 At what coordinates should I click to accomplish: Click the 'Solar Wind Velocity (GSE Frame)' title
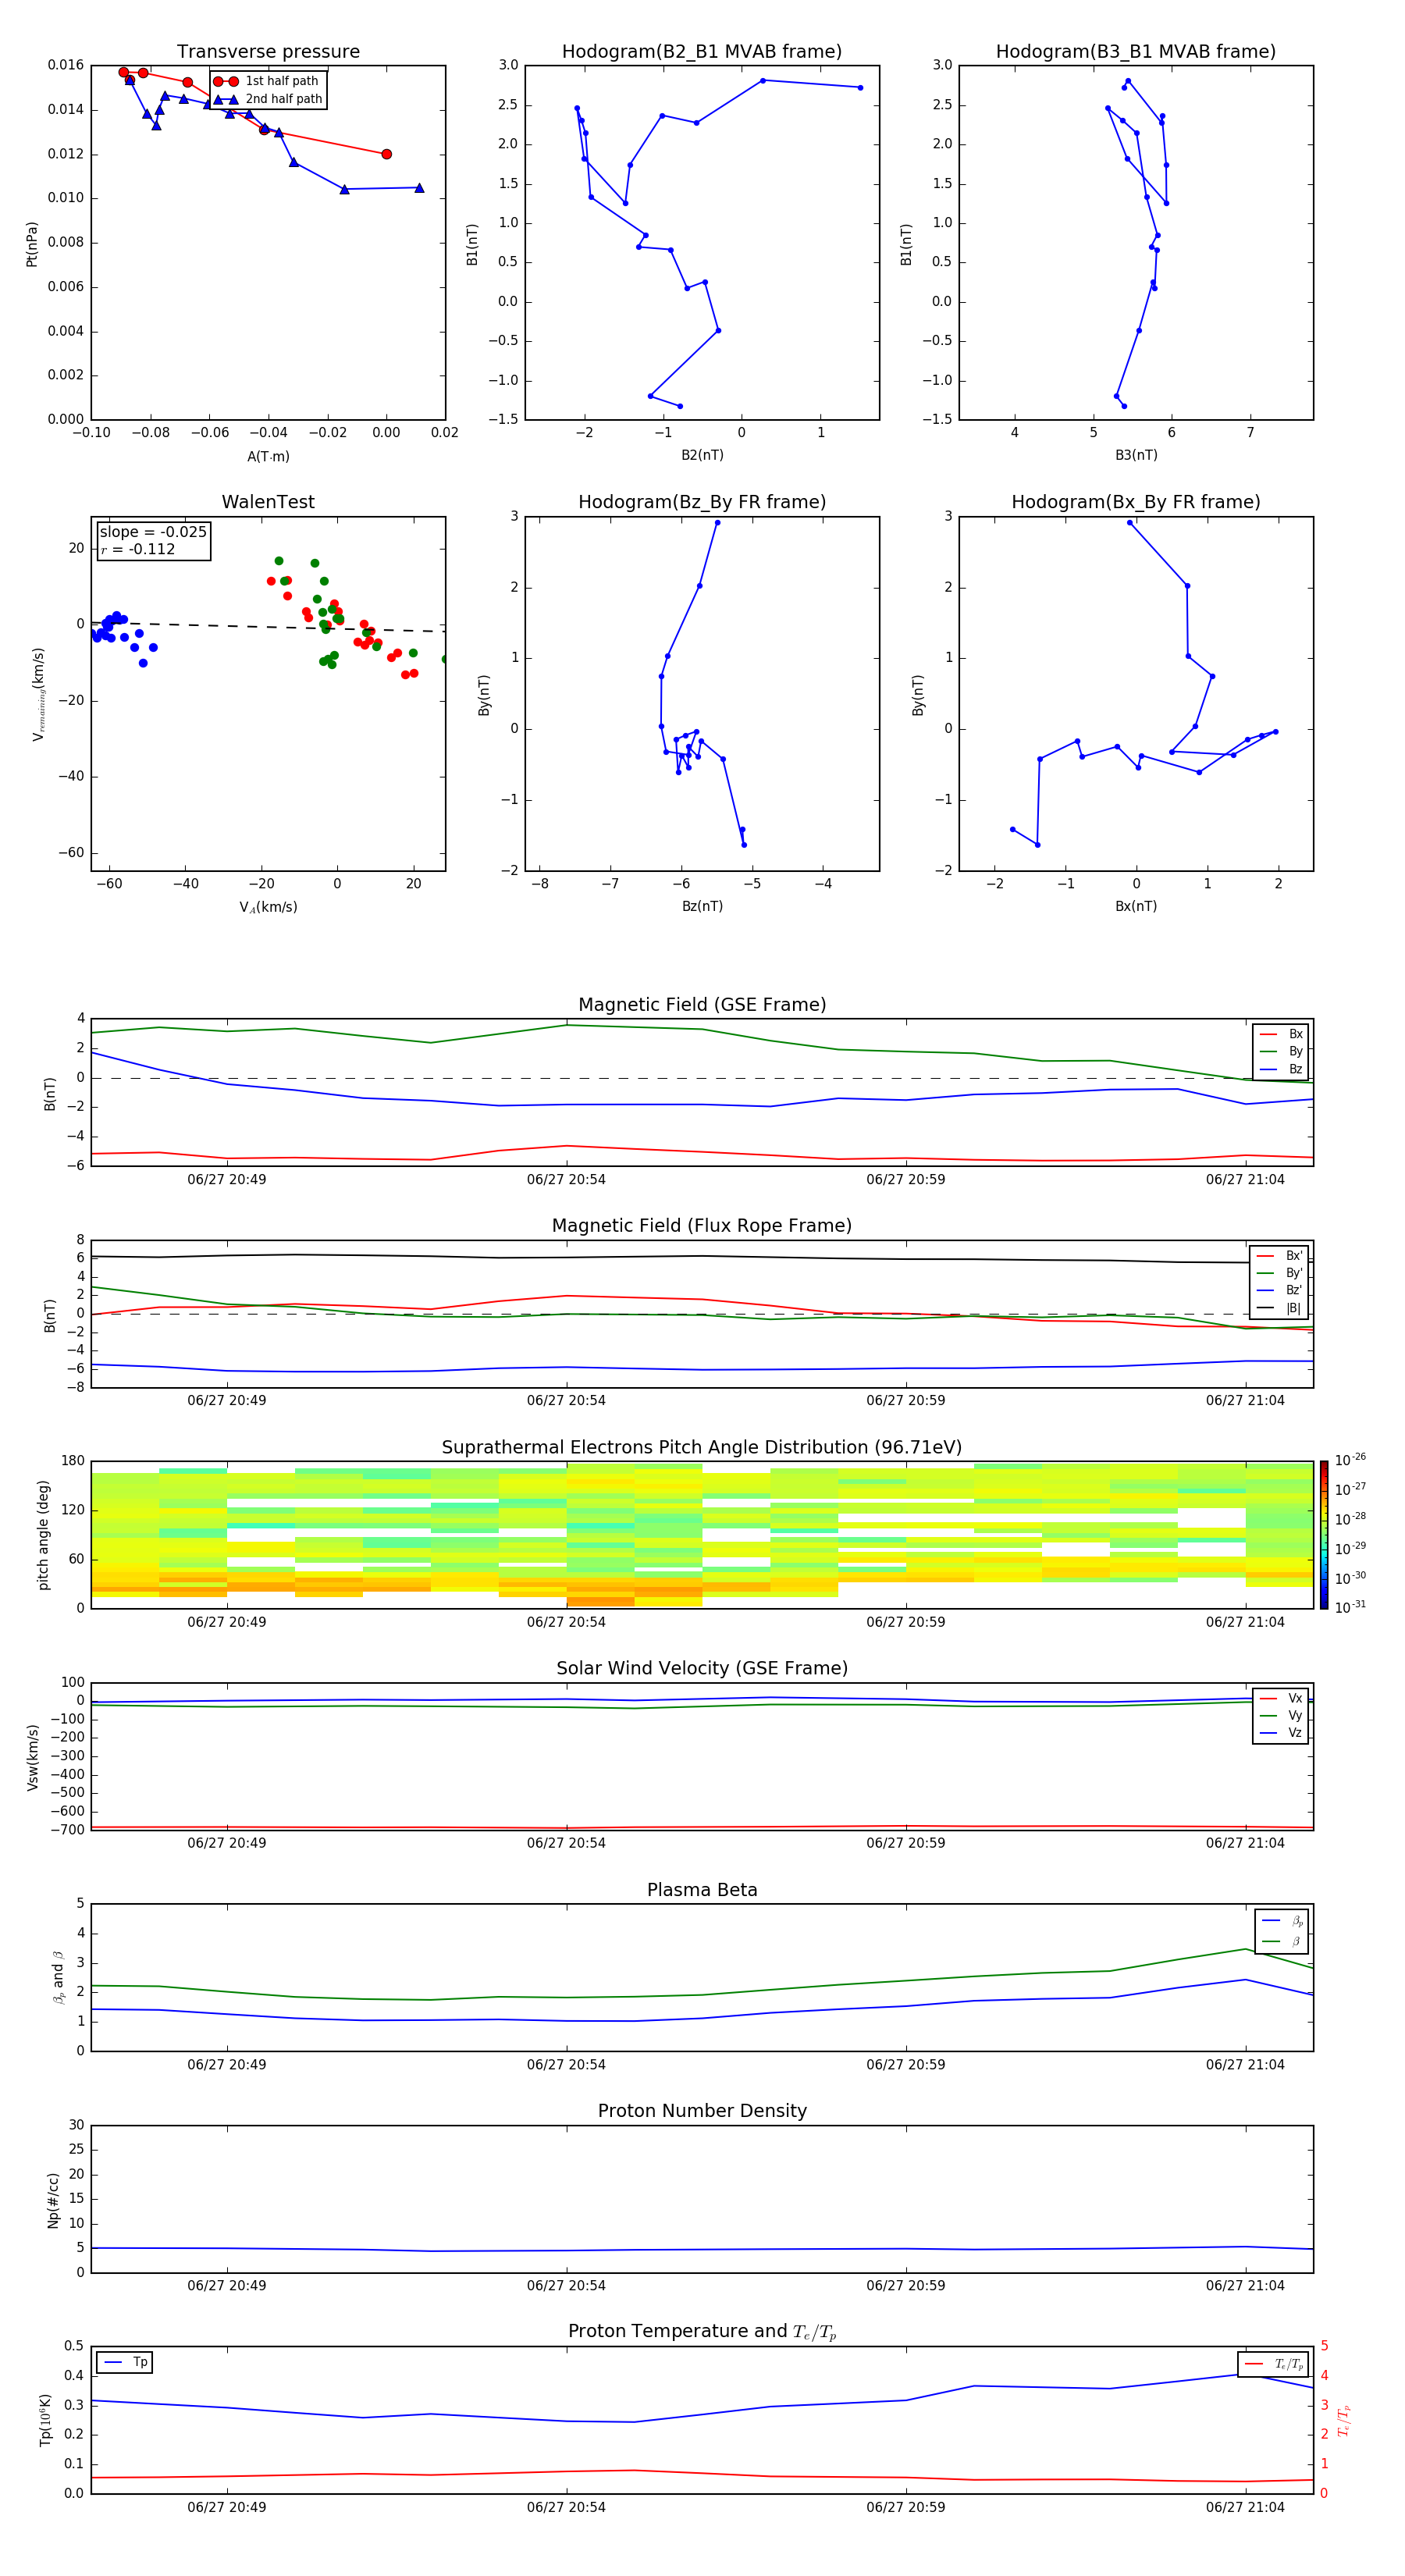pos(702,1668)
